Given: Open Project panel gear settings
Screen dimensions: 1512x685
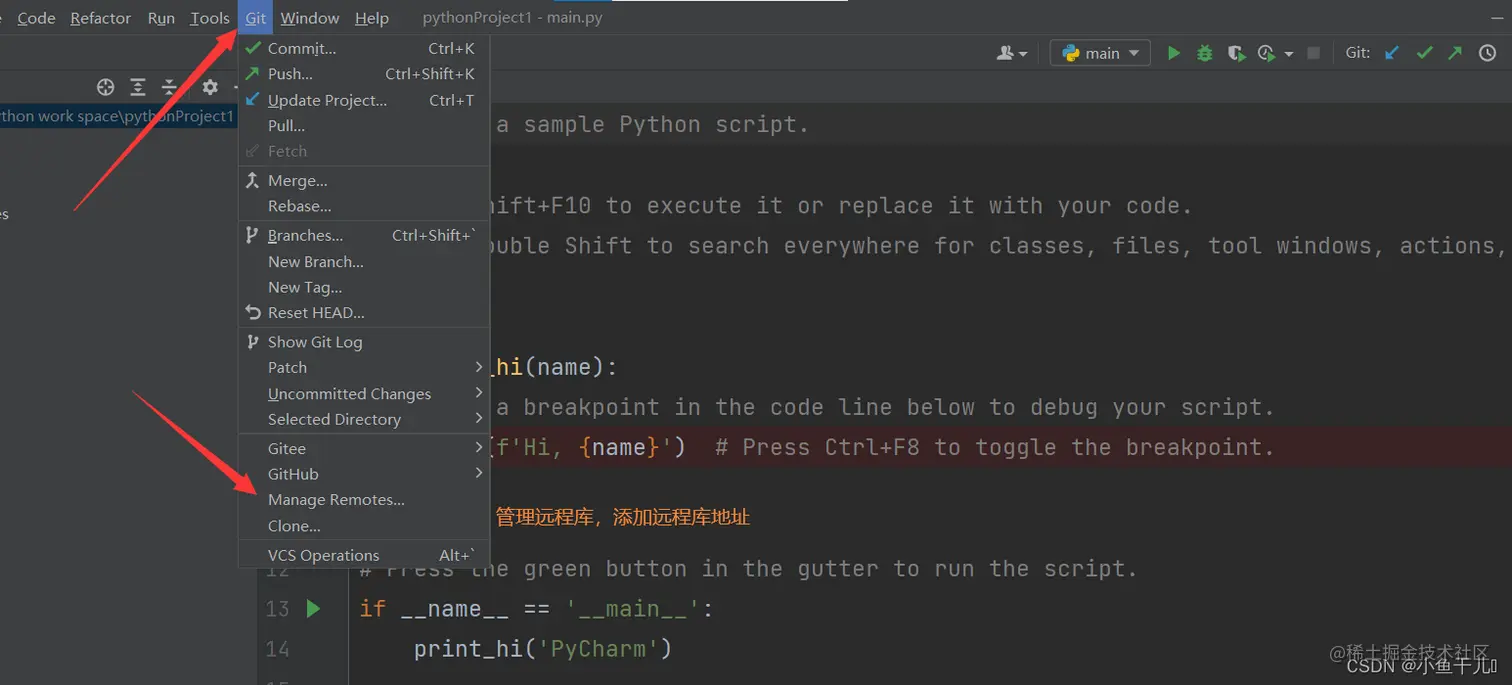Looking at the screenshot, I should [210, 87].
